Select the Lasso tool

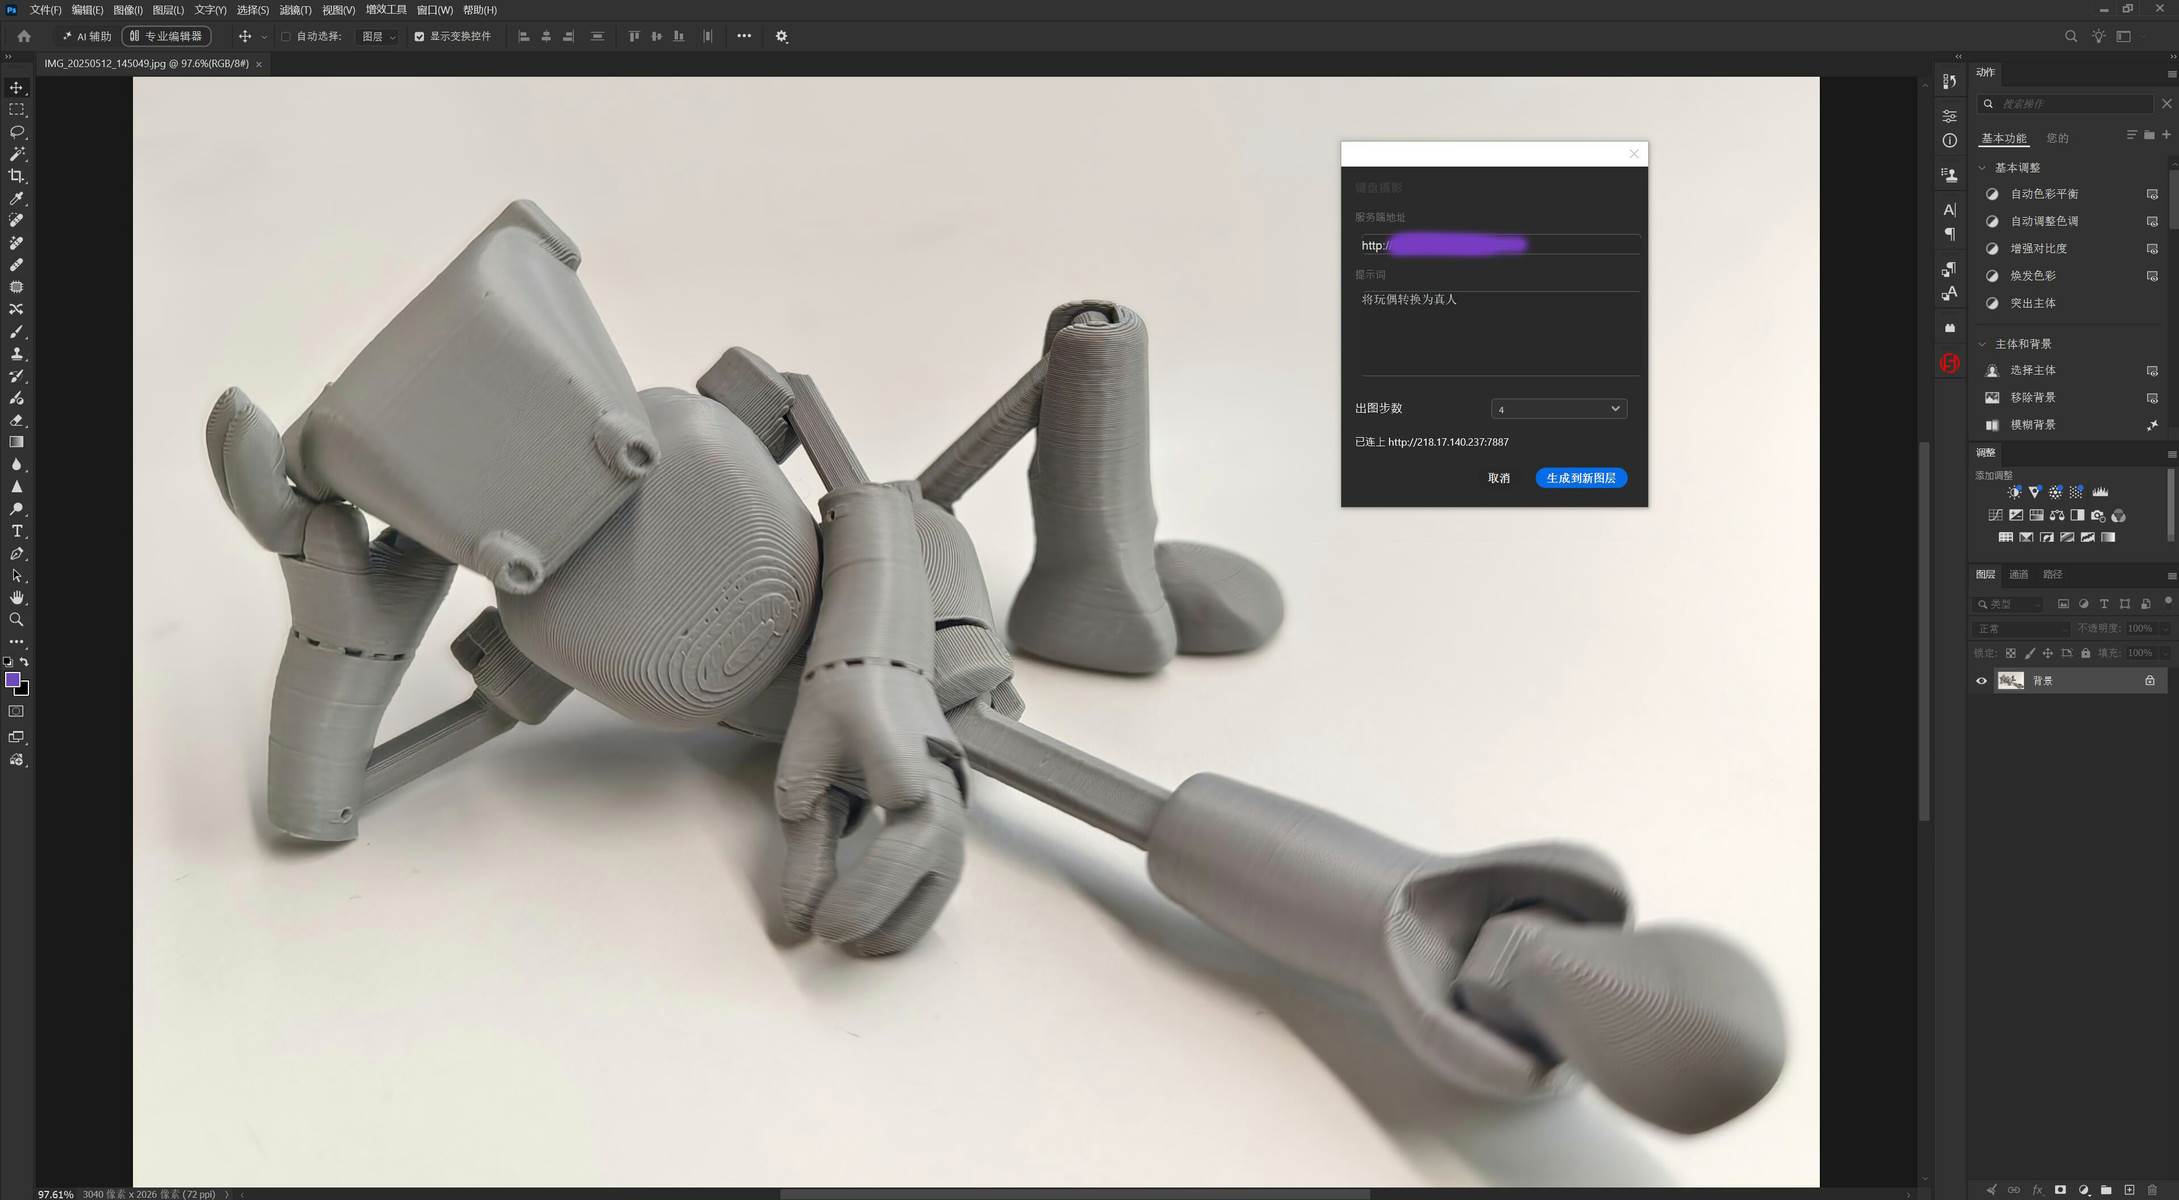17,132
